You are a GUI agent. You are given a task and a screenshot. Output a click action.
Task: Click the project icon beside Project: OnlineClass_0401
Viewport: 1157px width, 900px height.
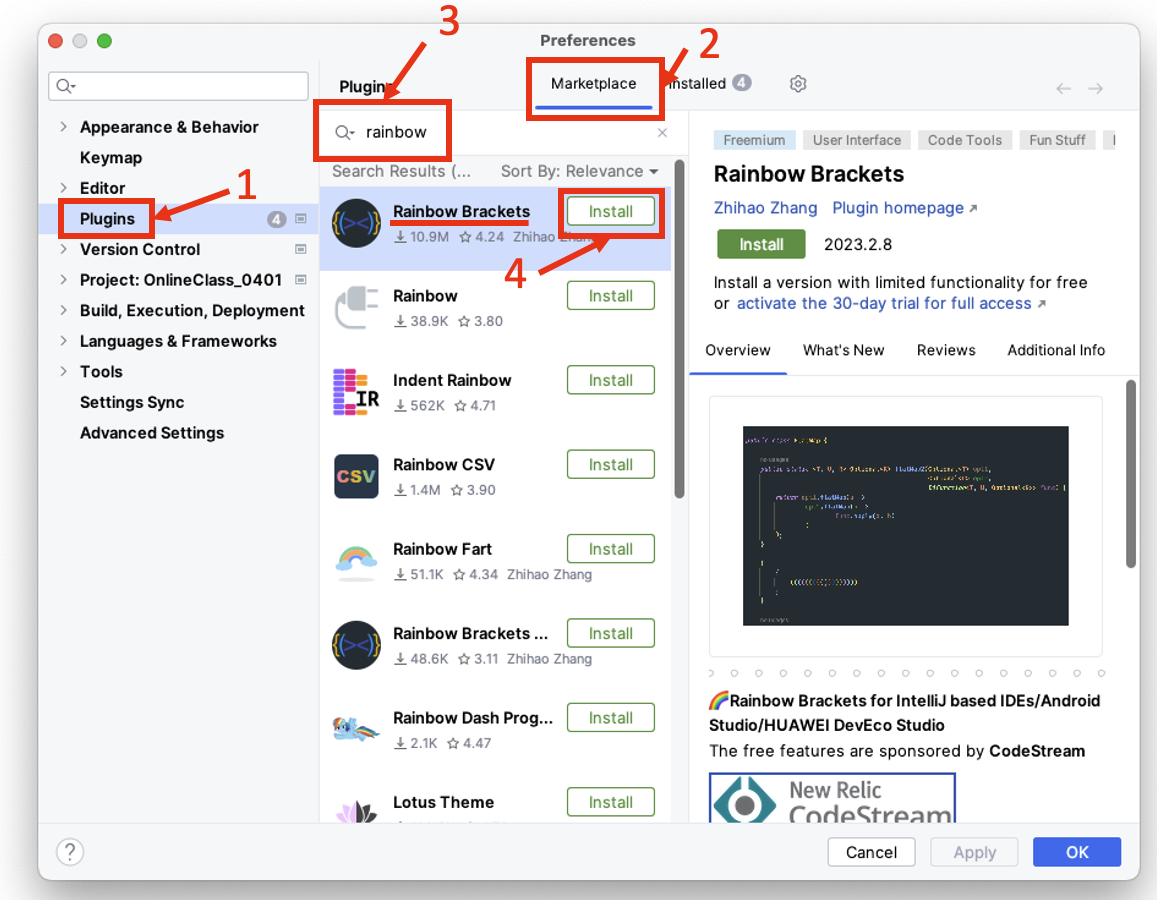301,280
